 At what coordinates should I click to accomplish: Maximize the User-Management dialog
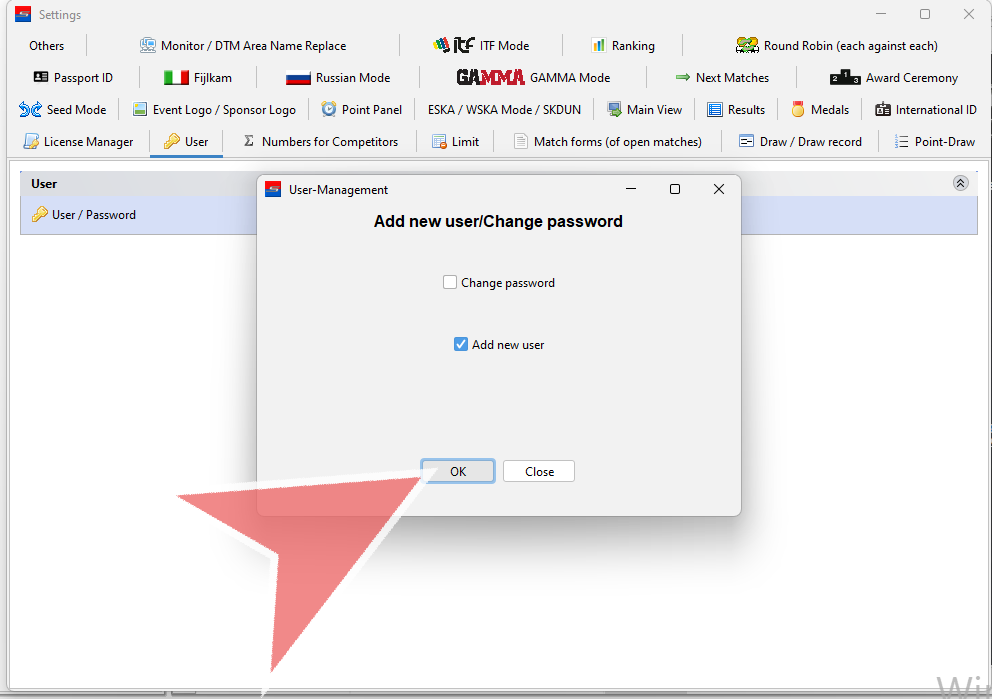pos(675,189)
